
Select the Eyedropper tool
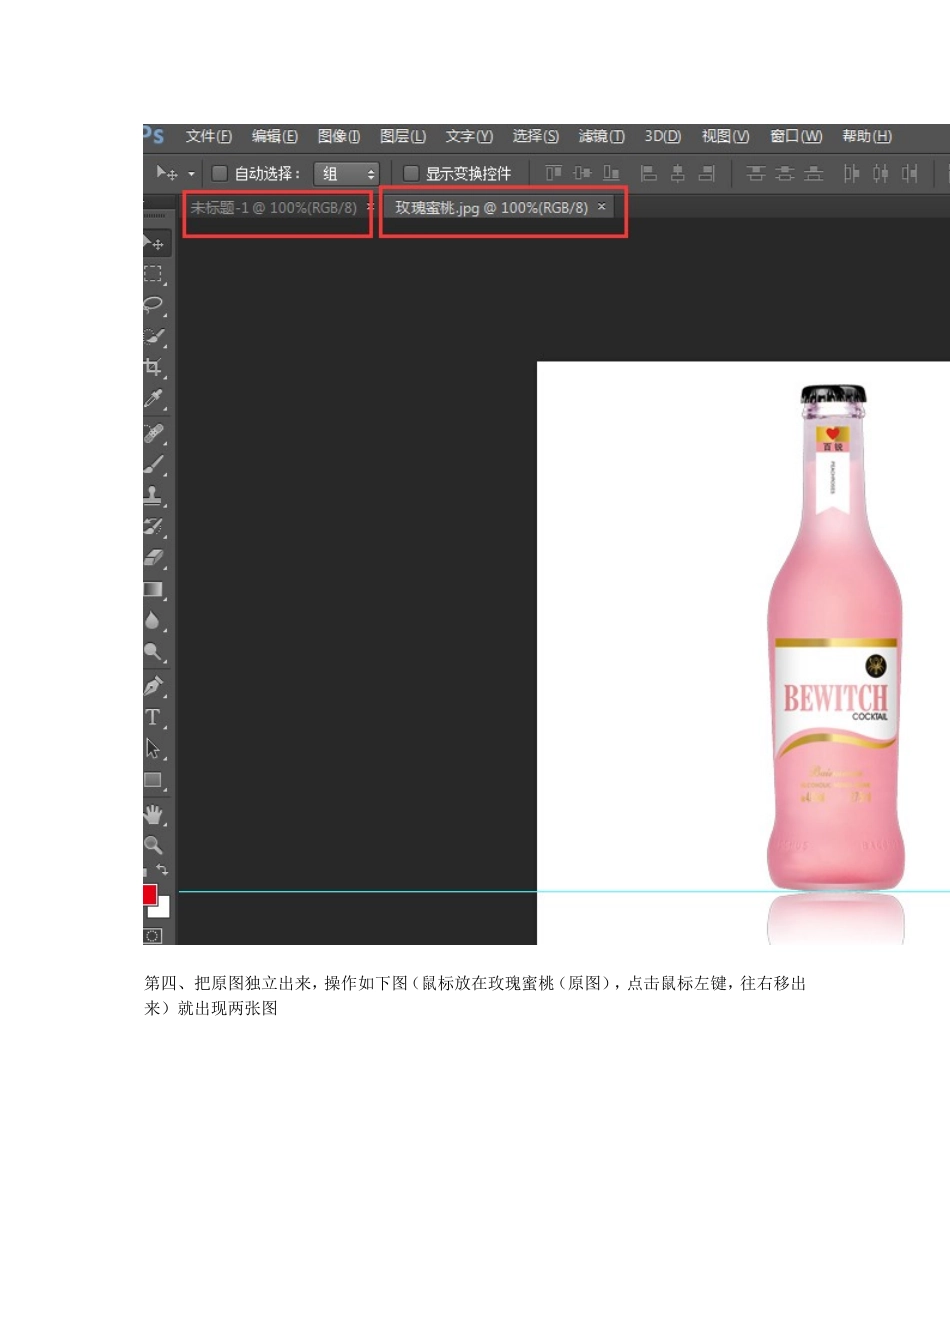pyautogui.click(x=153, y=398)
